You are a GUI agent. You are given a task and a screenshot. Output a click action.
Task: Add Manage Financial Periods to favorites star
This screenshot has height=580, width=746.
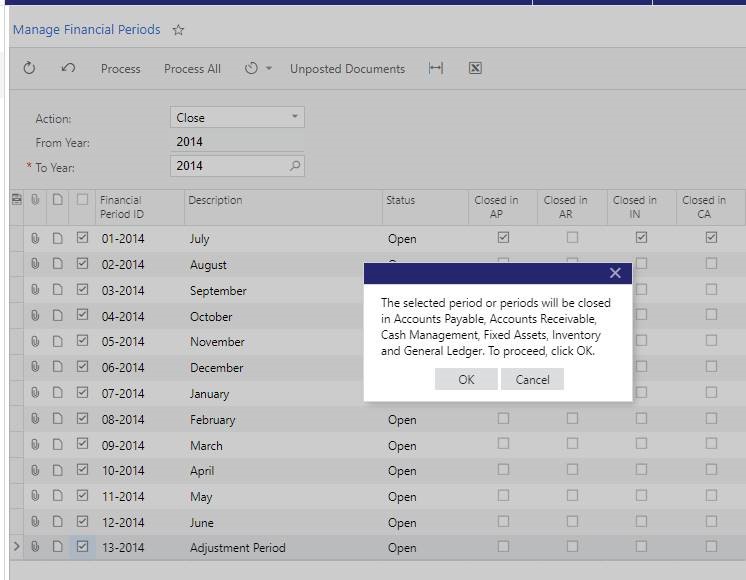tap(178, 30)
